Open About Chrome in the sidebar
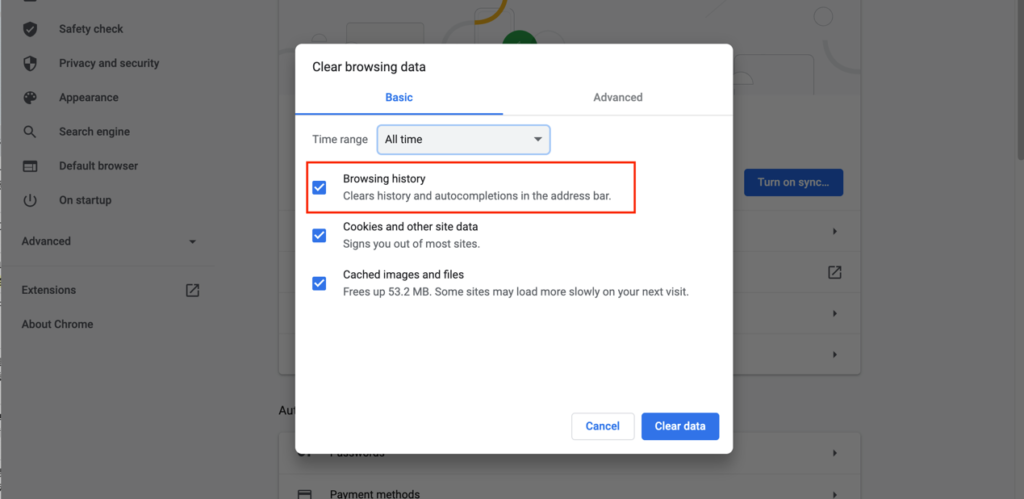 point(57,324)
